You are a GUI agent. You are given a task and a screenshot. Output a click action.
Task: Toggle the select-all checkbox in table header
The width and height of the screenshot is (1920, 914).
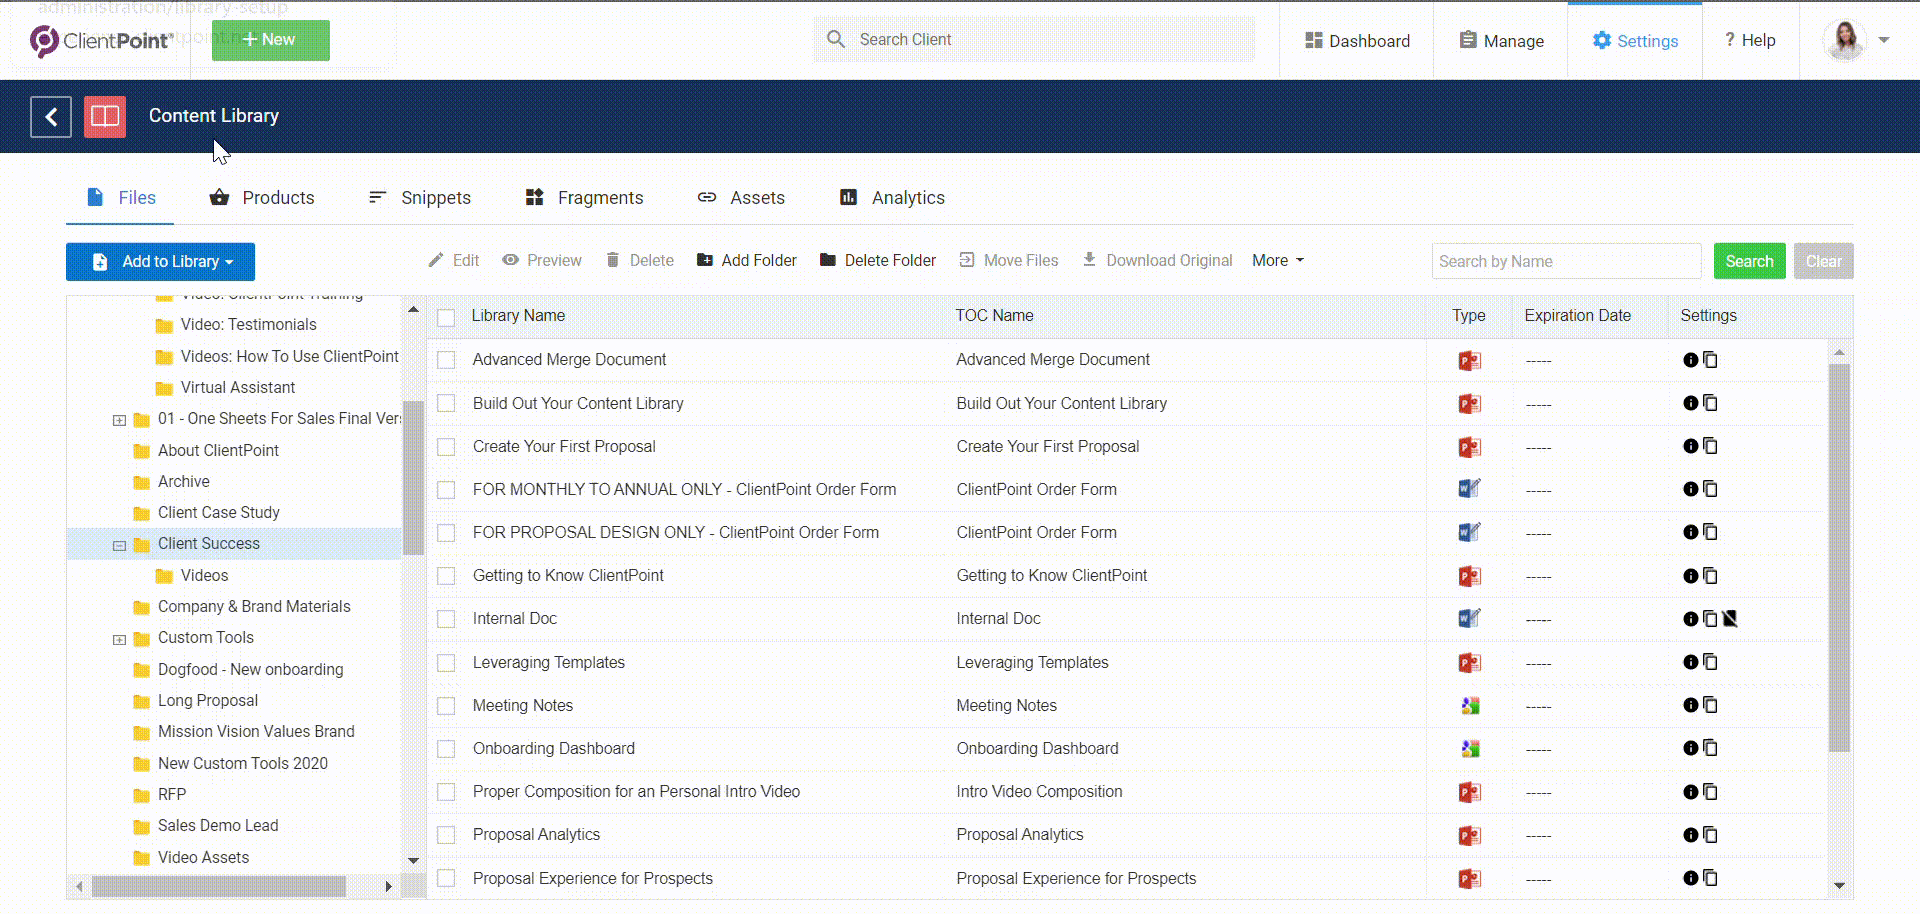(446, 317)
